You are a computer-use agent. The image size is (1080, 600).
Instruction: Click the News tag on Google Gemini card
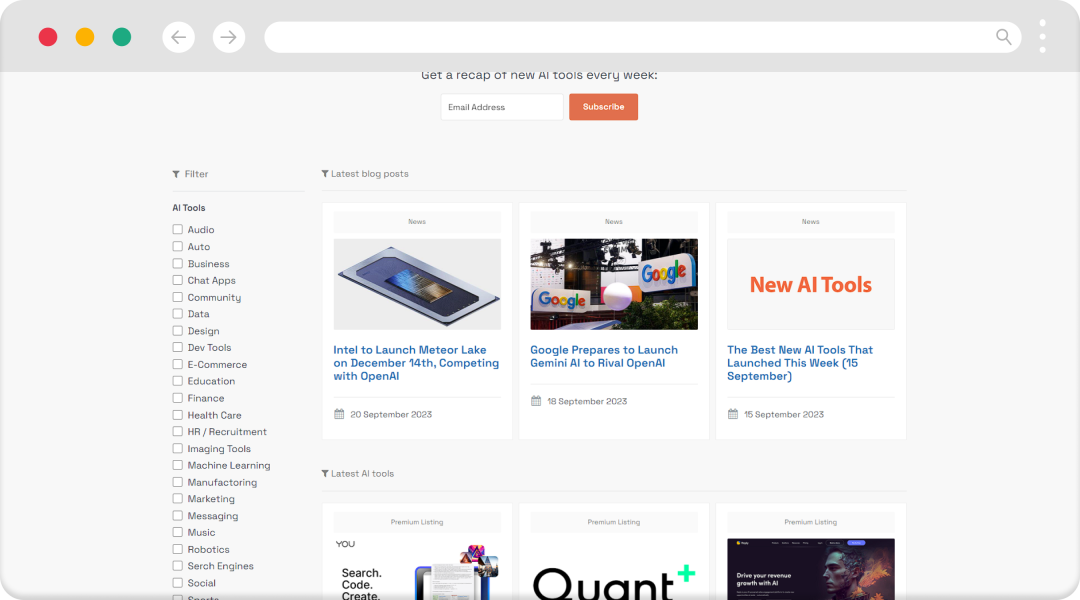point(614,222)
